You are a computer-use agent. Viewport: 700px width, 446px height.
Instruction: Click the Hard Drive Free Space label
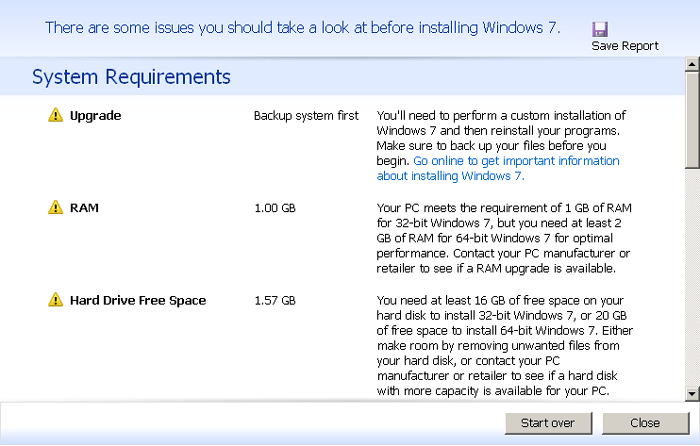(138, 300)
